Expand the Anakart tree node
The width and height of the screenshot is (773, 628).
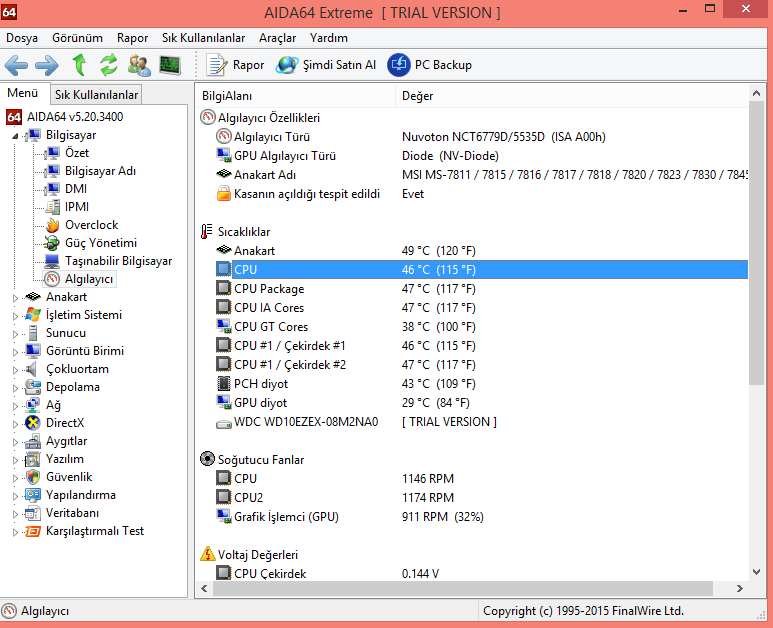coord(15,298)
